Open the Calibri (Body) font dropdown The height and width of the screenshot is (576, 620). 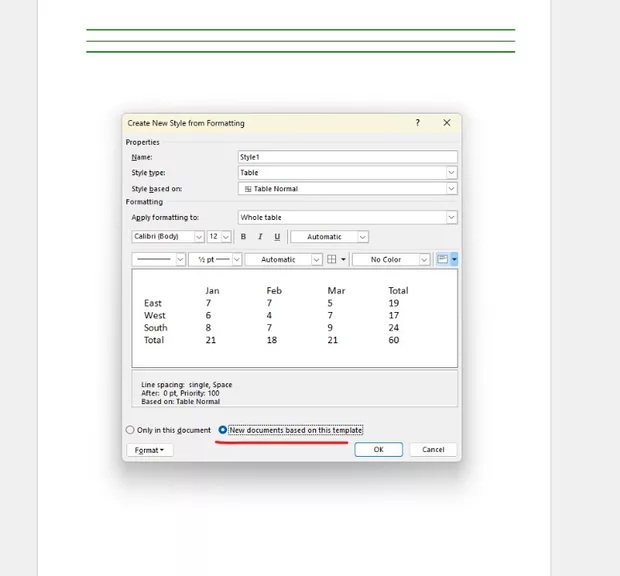[x=168, y=237]
